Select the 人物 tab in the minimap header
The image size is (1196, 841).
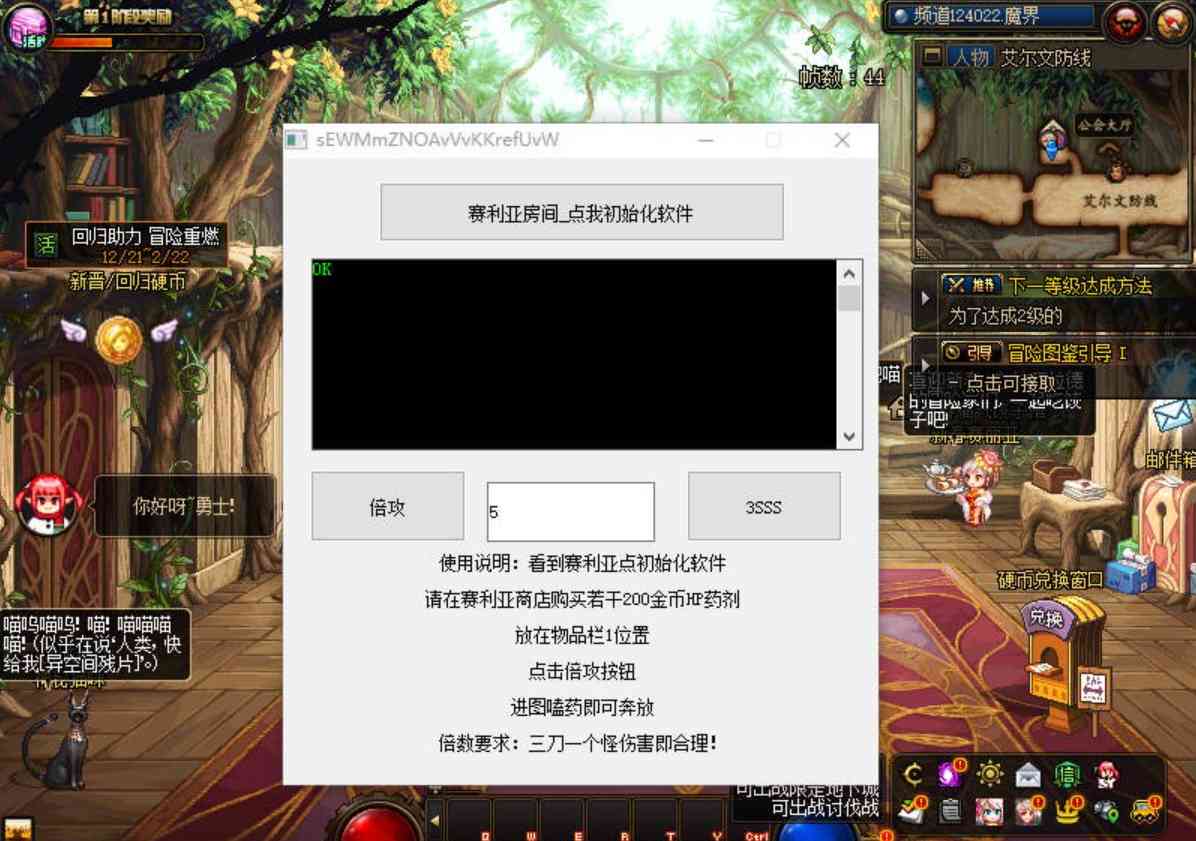tap(970, 56)
